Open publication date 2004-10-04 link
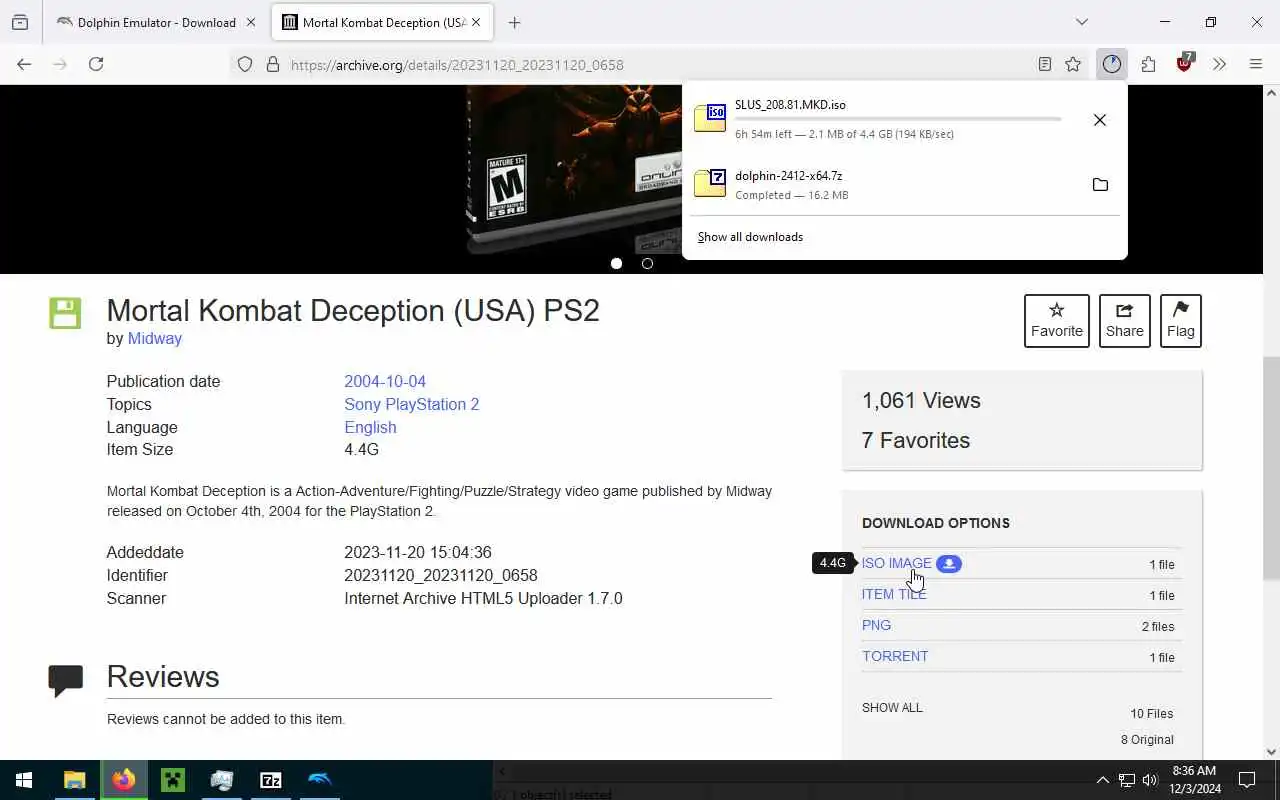This screenshot has width=1280, height=800. pos(385,382)
